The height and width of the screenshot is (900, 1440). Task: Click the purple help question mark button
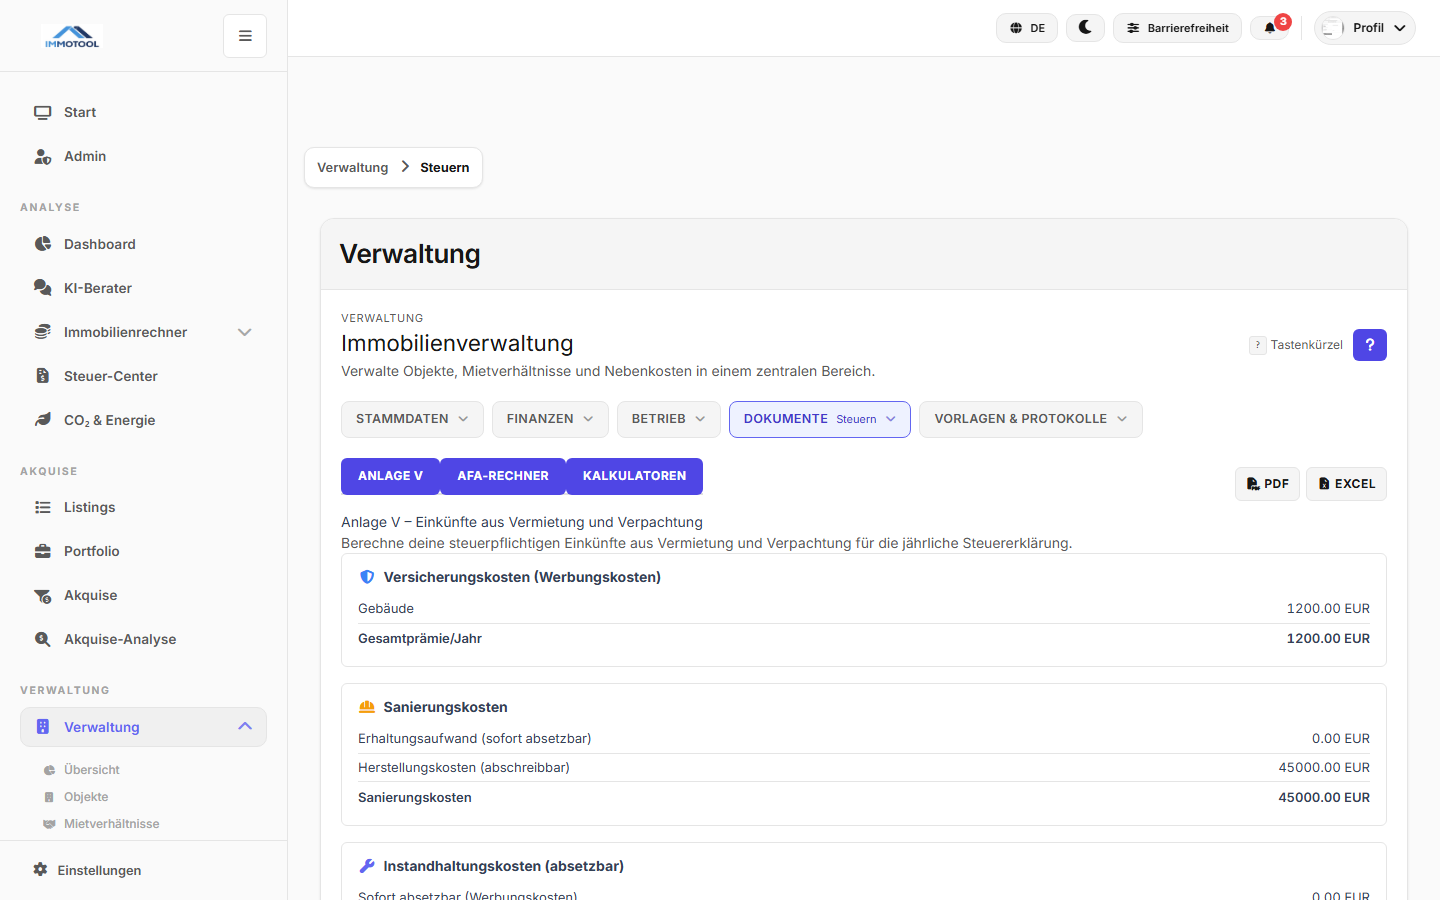tap(1369, 345)
